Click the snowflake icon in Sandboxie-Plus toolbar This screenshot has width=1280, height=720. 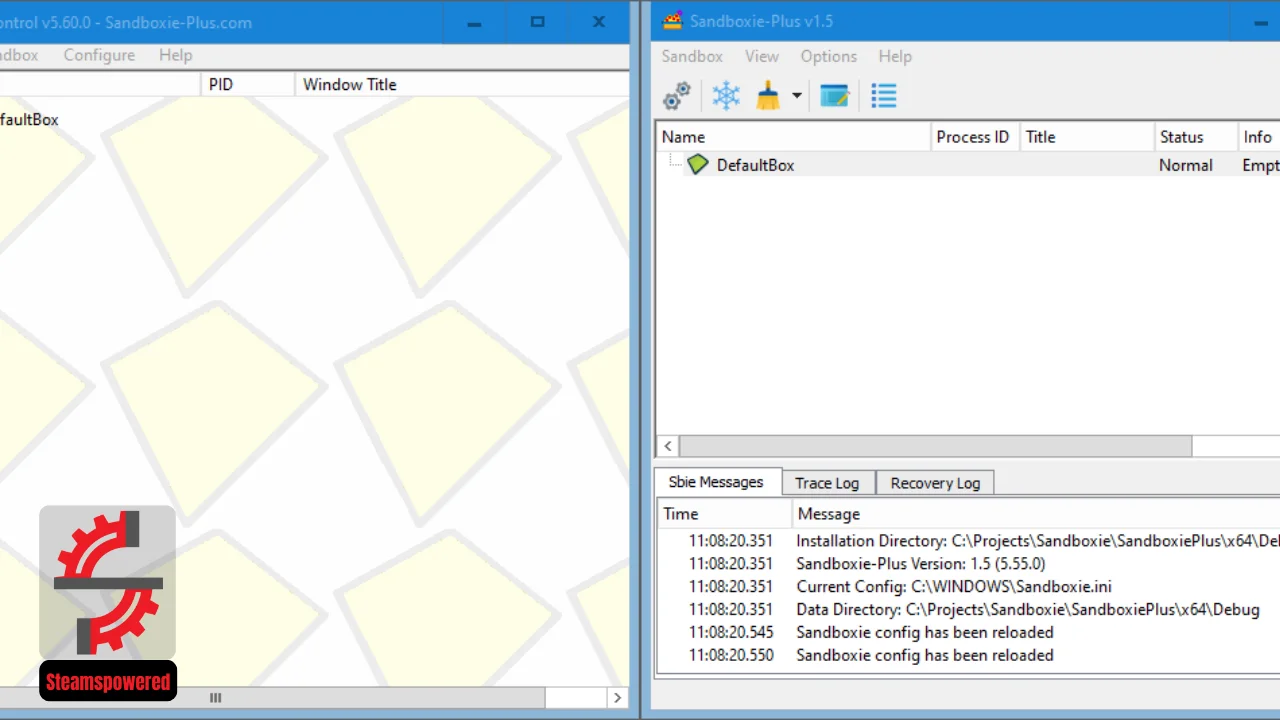726,96
